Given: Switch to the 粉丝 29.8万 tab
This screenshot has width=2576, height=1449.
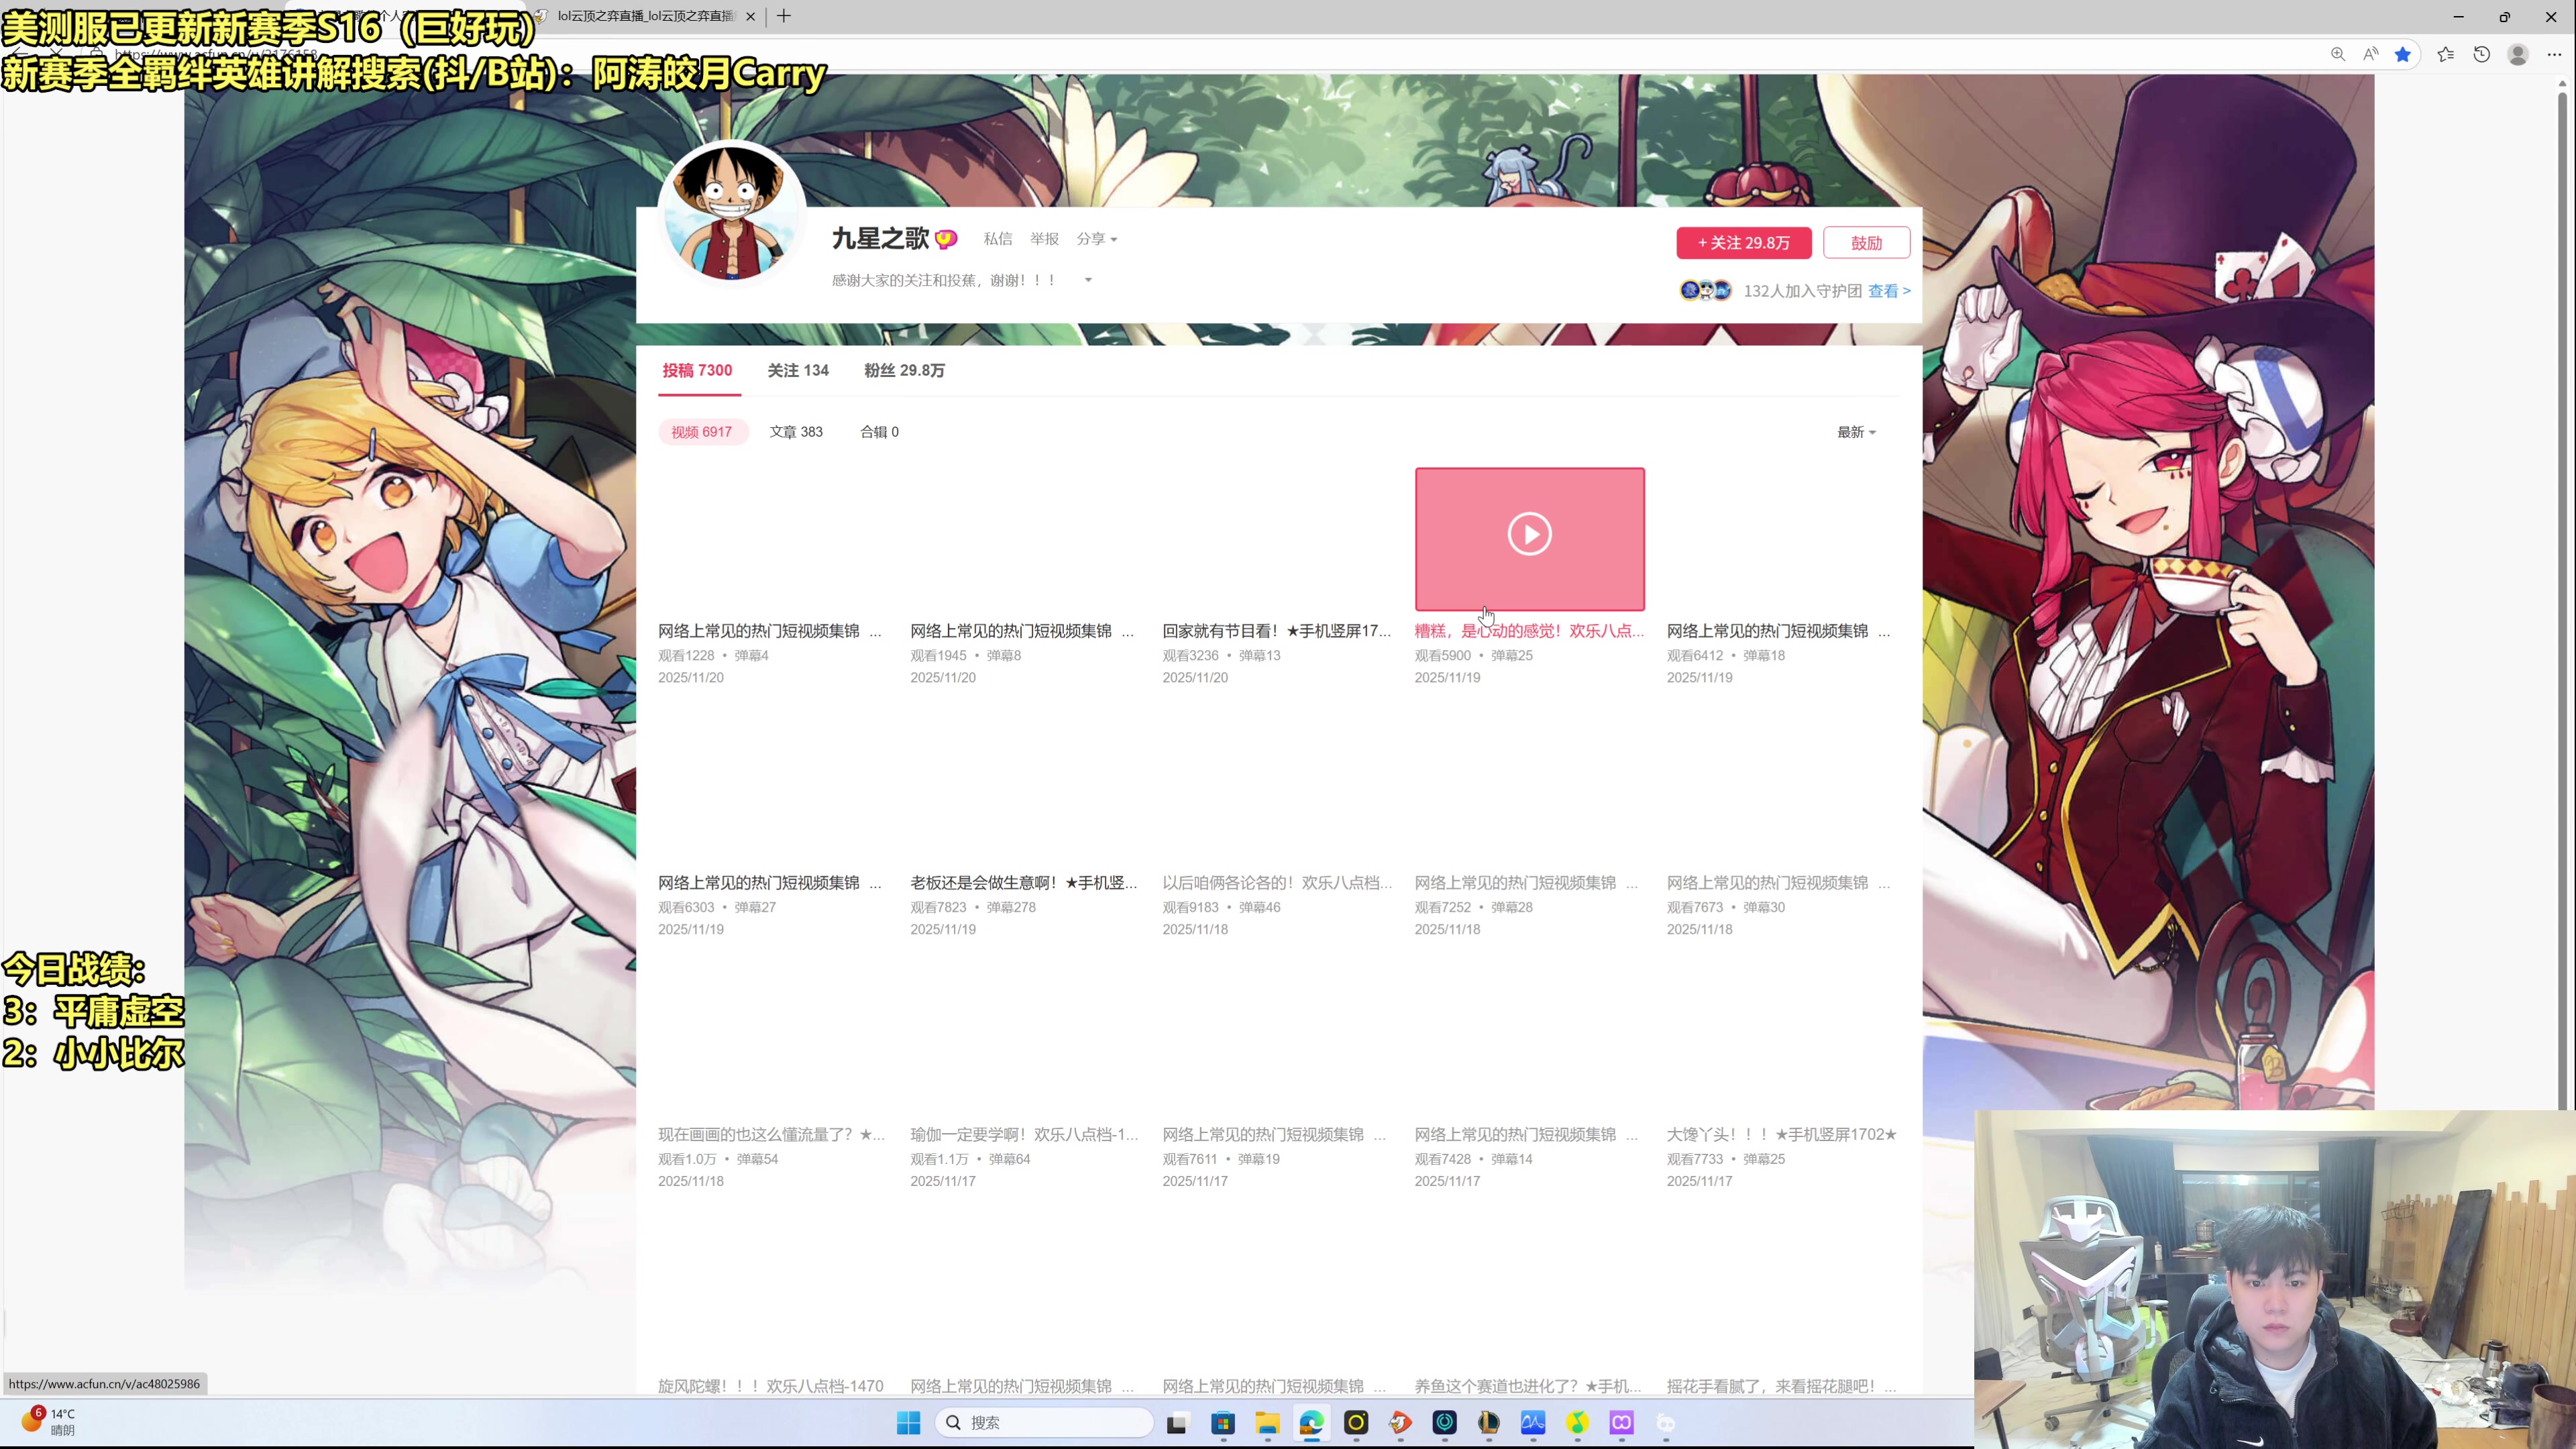Looking at the screenshot, I should click(x=903, y=370).
